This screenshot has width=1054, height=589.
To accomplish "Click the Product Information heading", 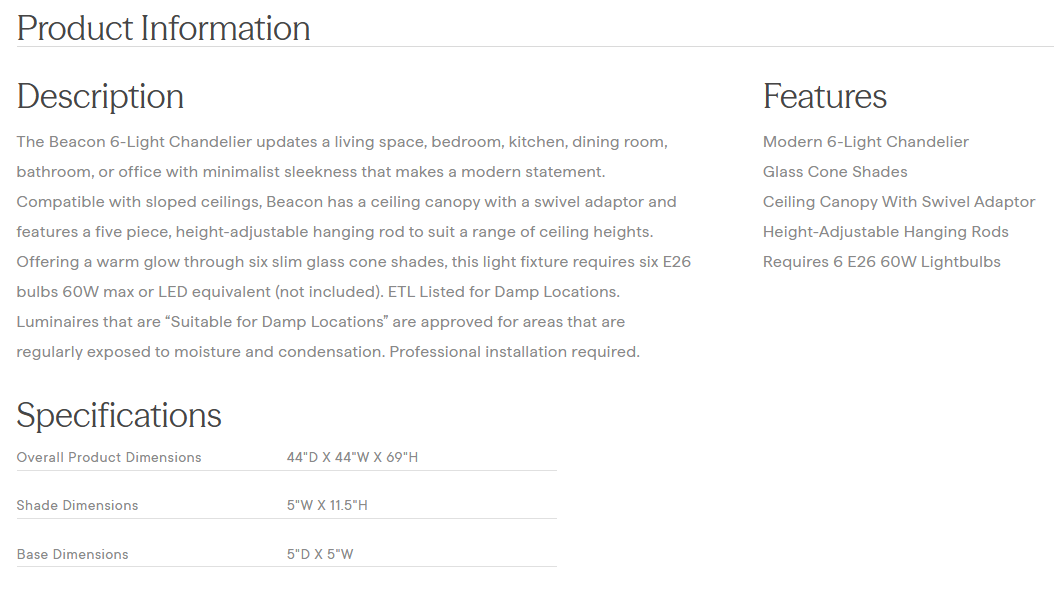I will [x=163, y=28].
